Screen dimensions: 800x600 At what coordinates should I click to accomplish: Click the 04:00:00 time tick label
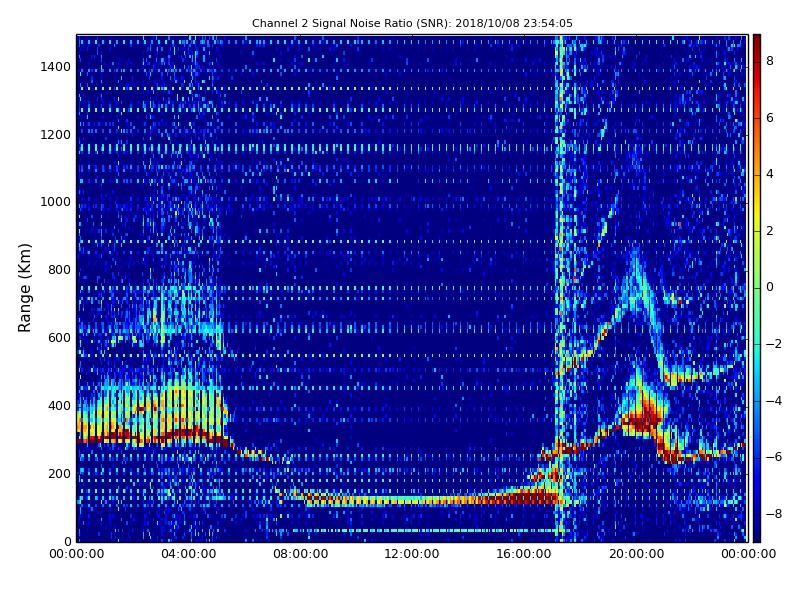tap(189, 554)
